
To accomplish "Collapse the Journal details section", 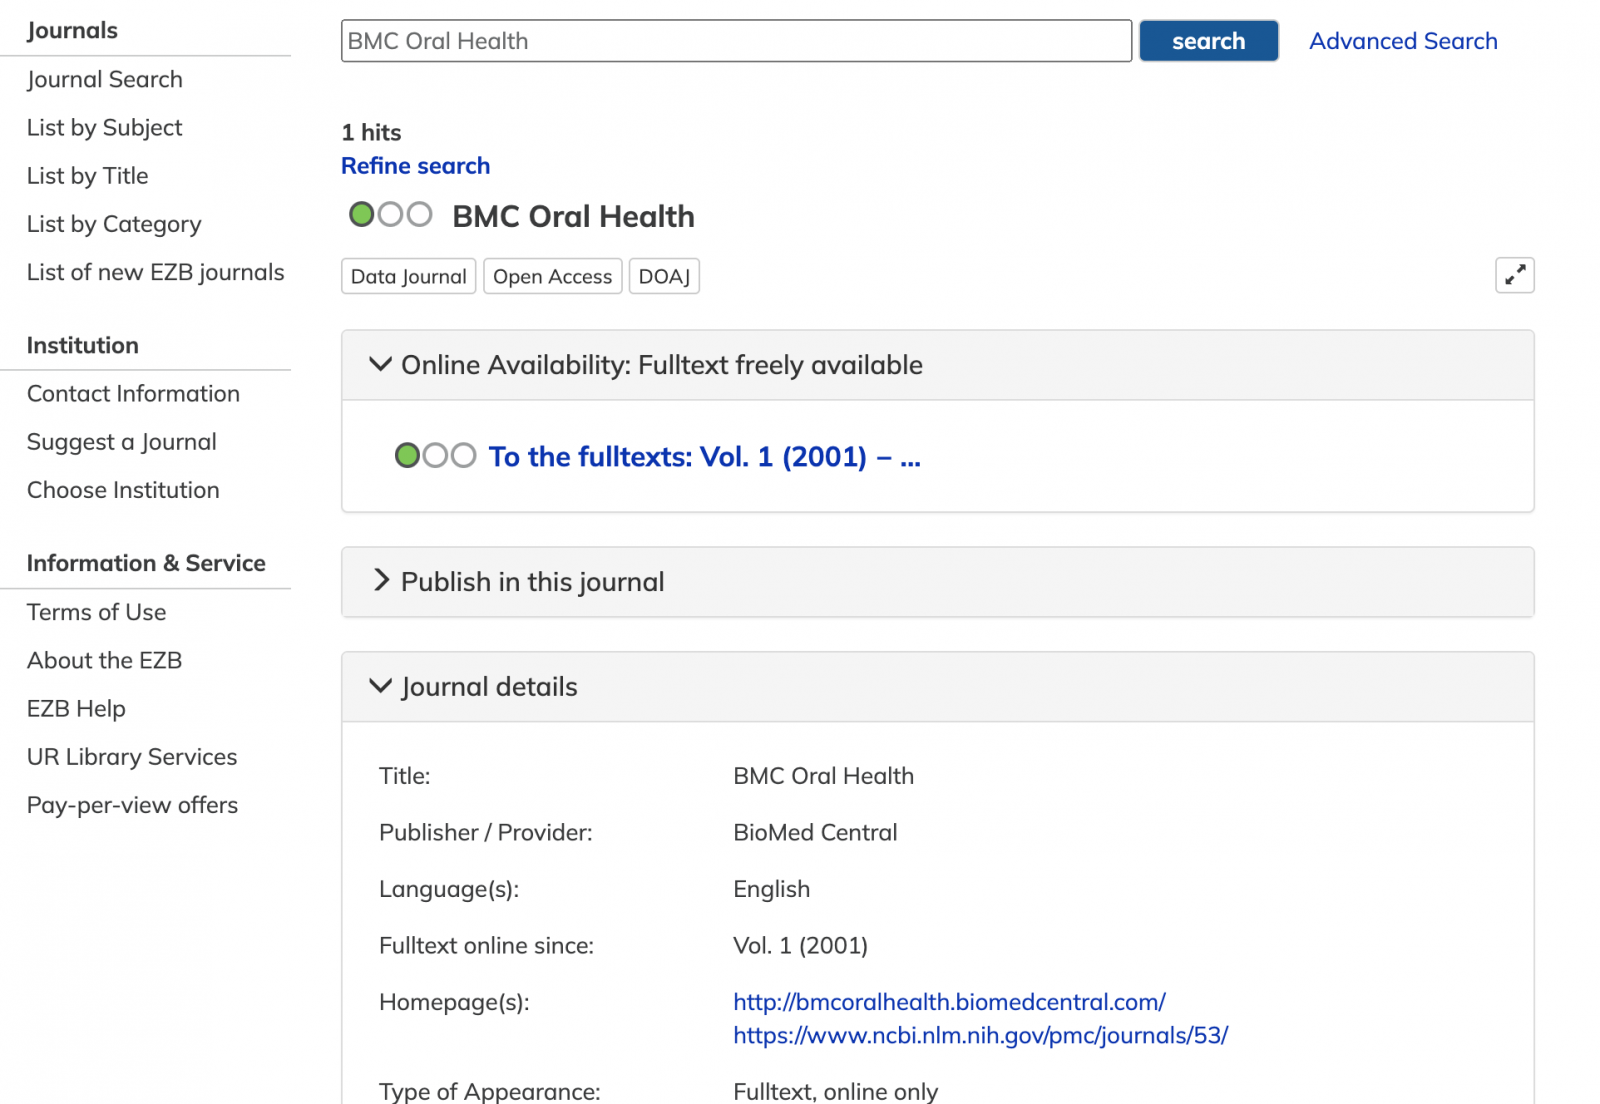I will tap(489, 687).
